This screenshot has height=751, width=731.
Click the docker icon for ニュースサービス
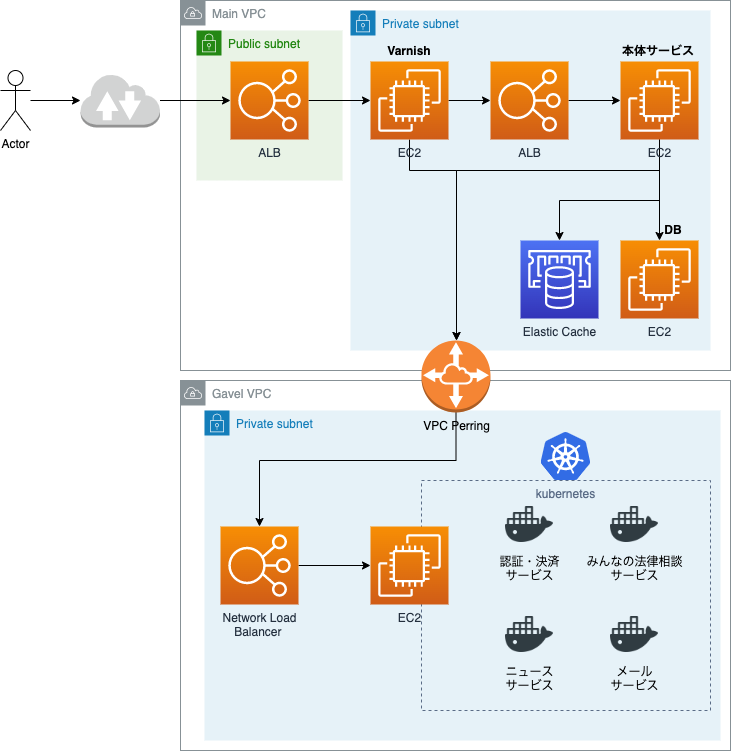click(x=529, y=634)
